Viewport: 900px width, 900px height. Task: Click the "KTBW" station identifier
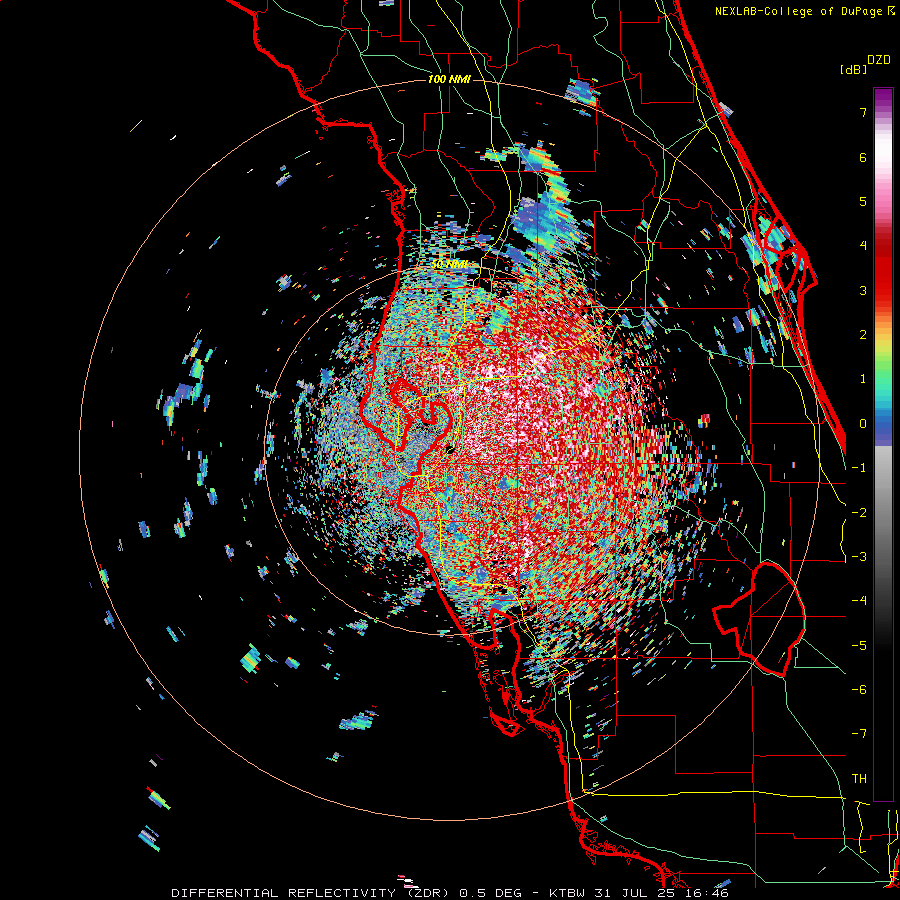pos(567,893)
